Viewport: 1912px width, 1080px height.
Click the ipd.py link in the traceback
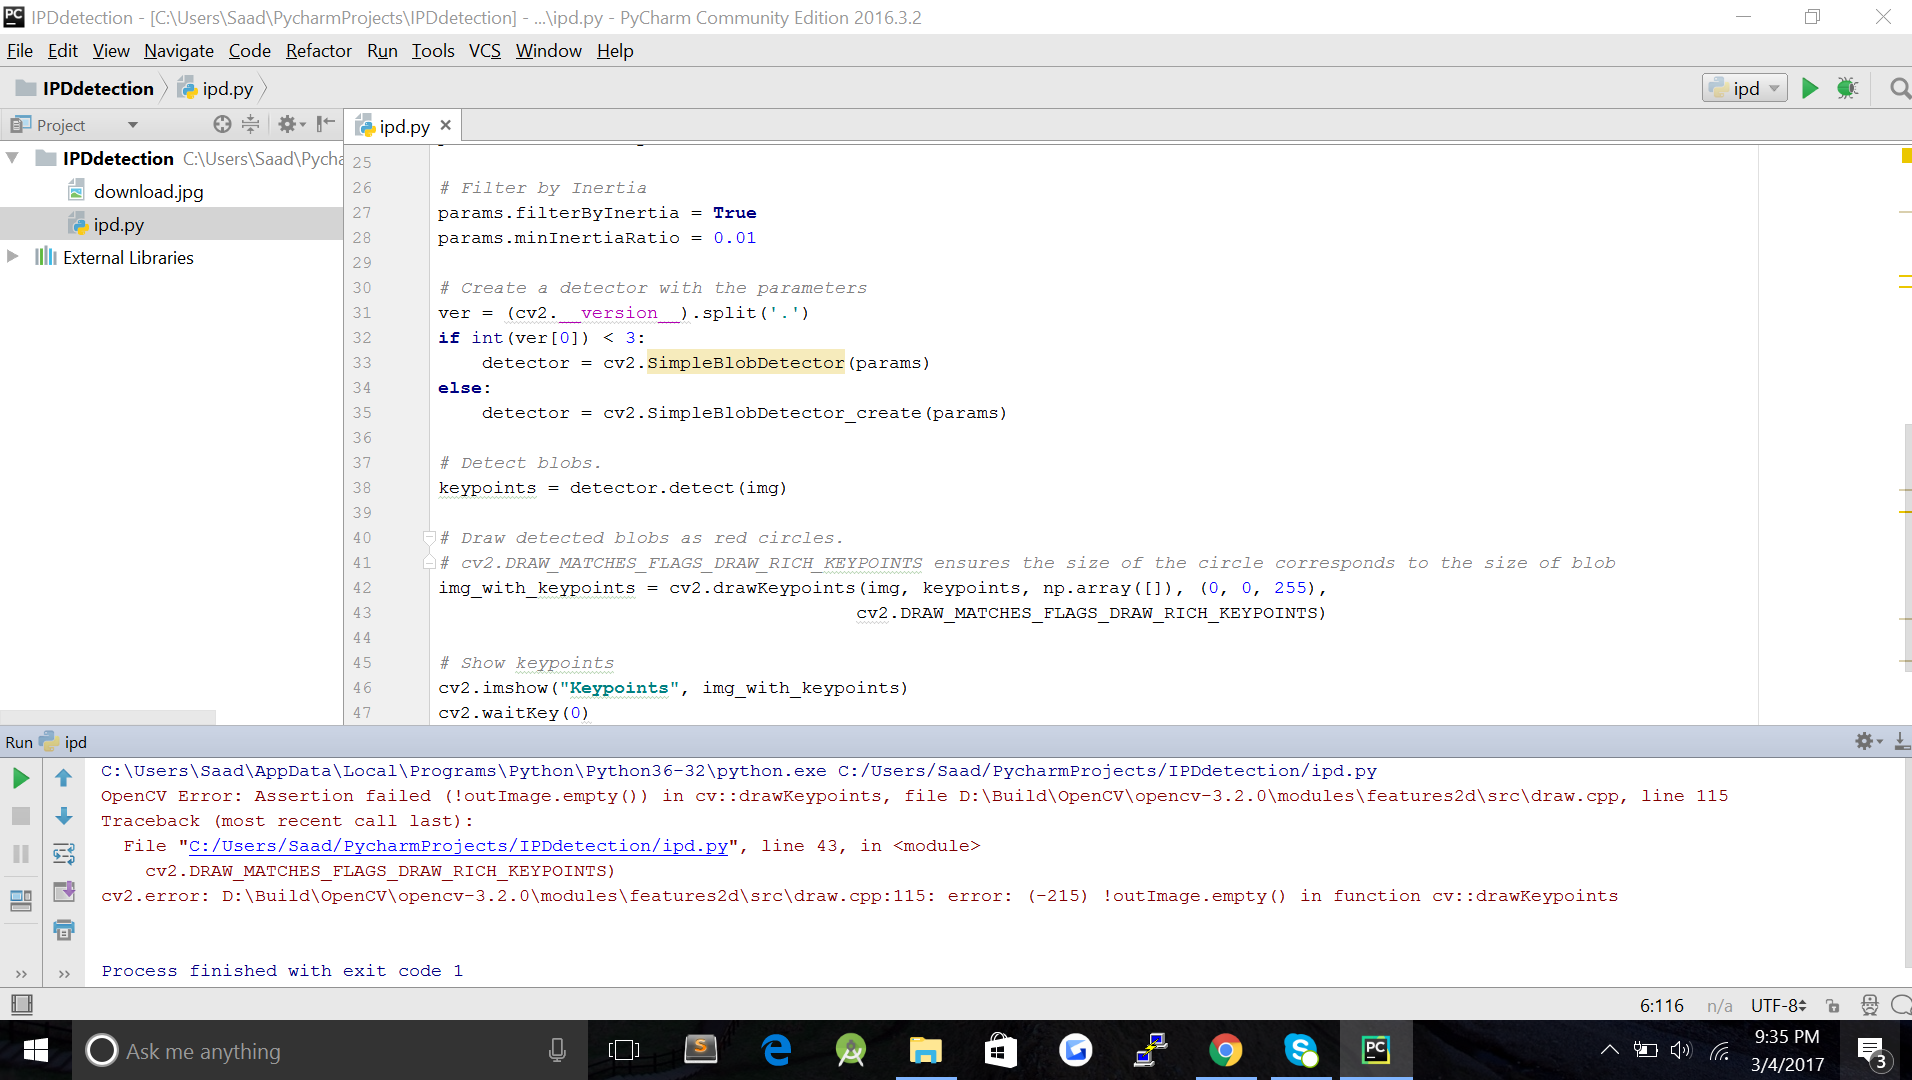(x=458, y=846)
